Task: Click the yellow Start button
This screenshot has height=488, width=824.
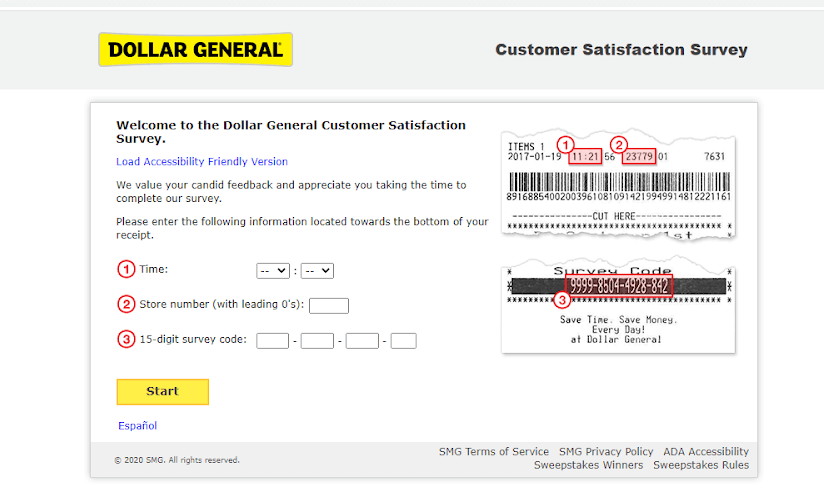Action: pos(162,392)
